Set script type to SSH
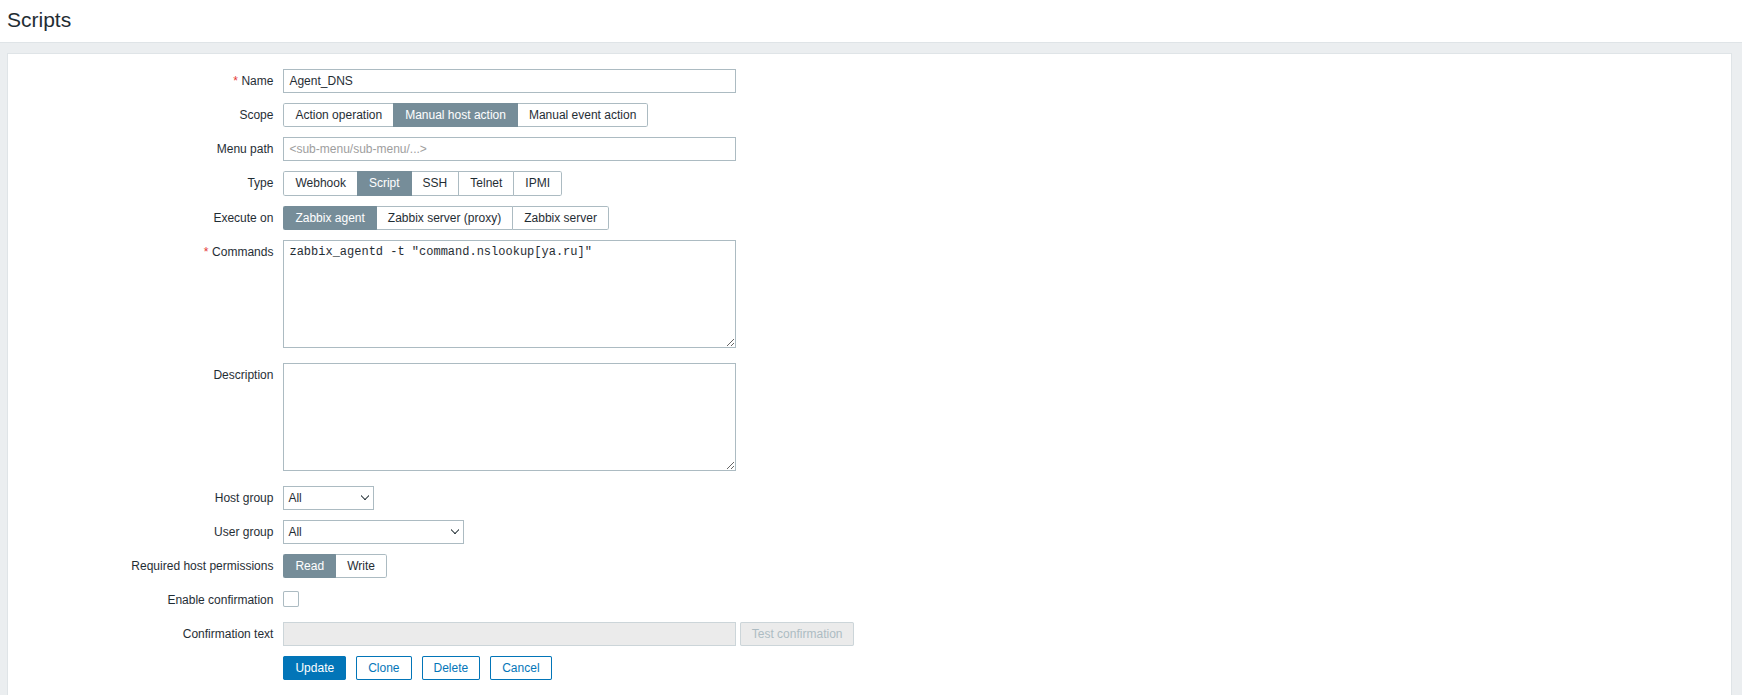Viewport: 1742px width, 695px height. click(434, 183)
